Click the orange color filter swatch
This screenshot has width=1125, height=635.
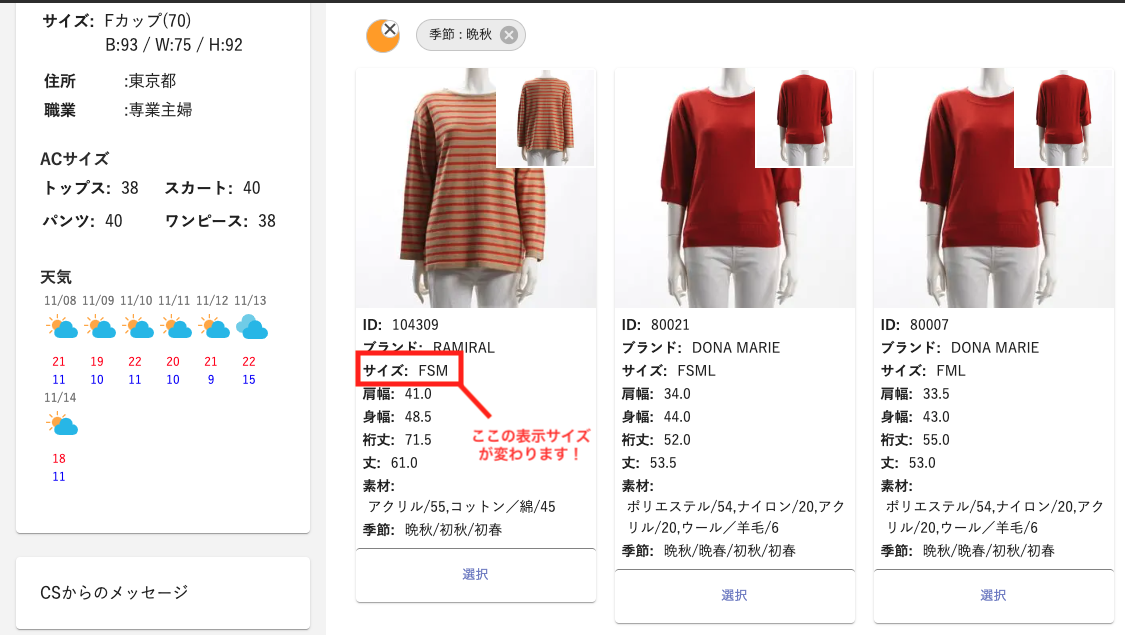click(380, 38)
